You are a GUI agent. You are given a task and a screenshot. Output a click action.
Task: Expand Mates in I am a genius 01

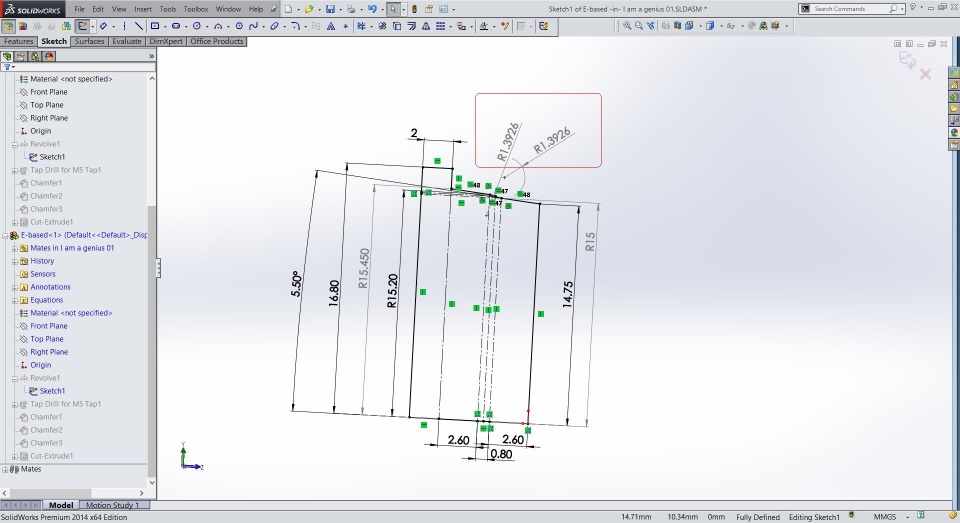coord(15,249)
